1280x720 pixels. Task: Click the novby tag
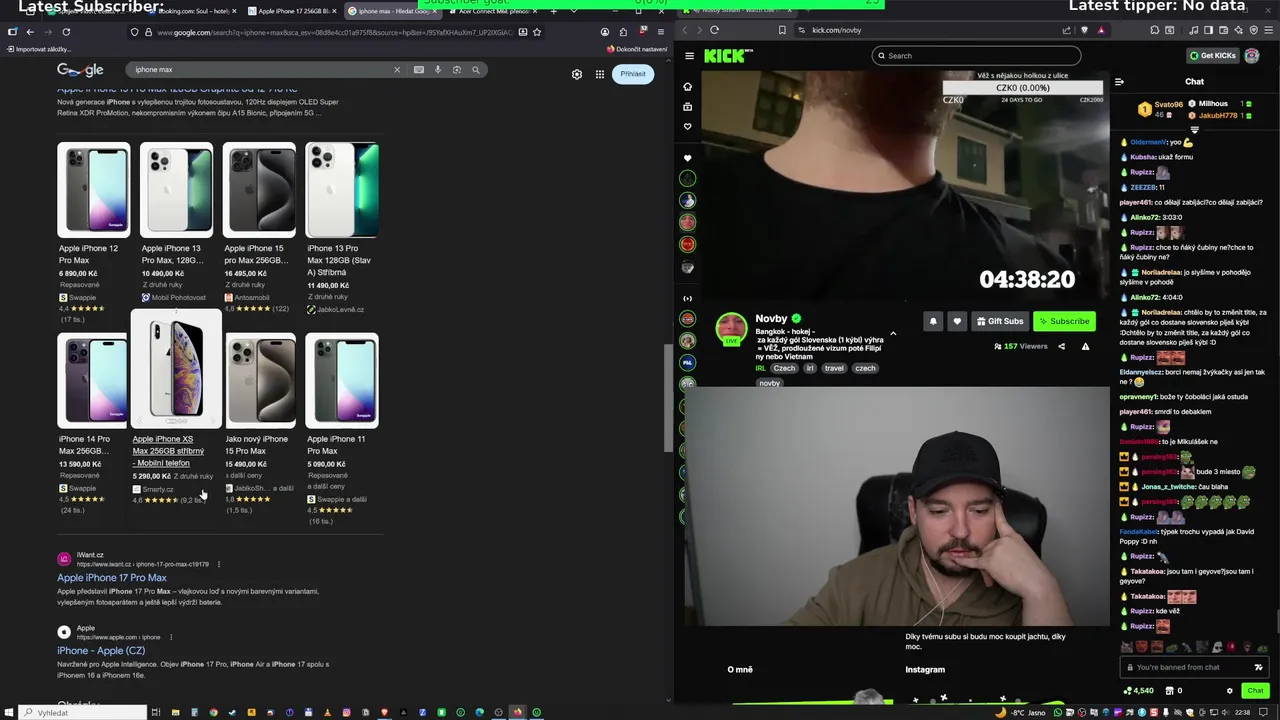click(x=769, y=383)
